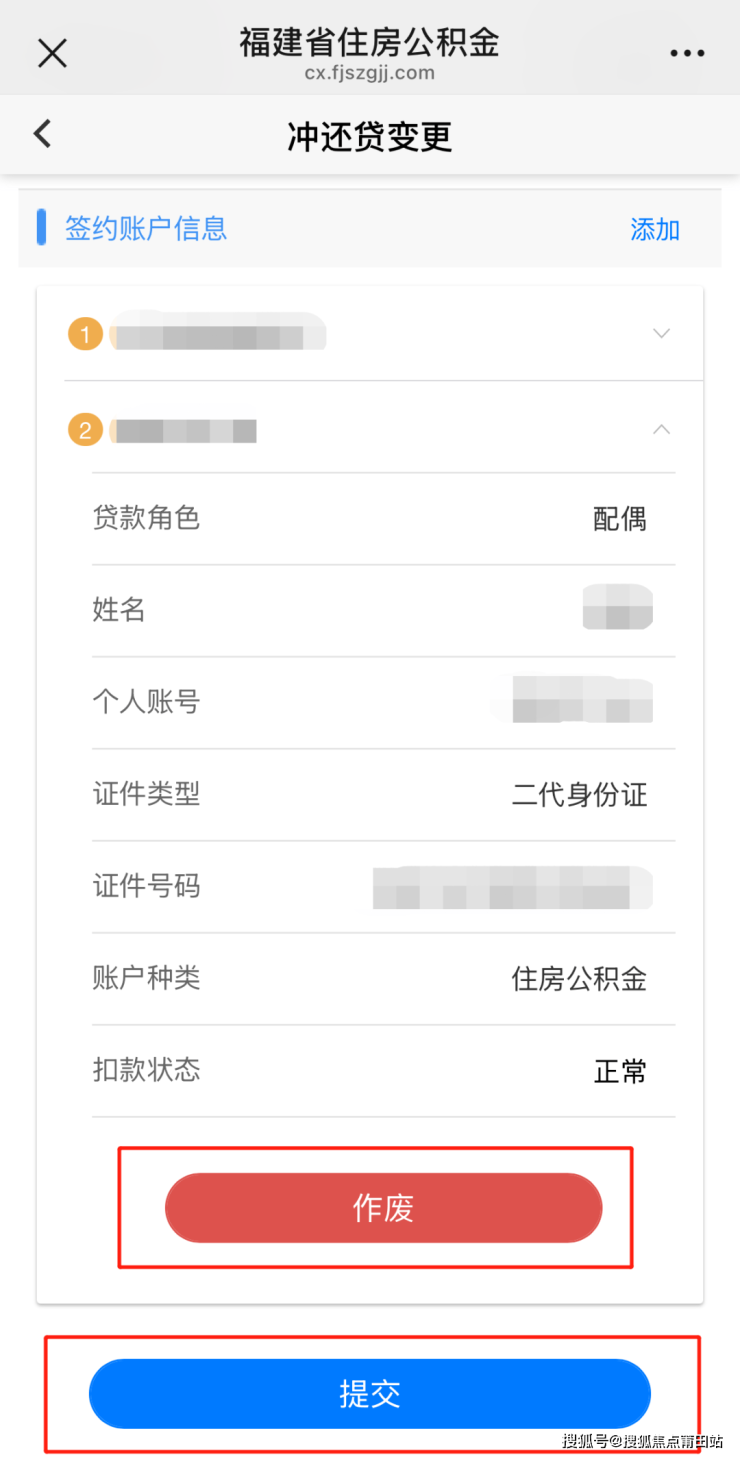Click the 证件号码 blurred value

click(x=512, y=887)
